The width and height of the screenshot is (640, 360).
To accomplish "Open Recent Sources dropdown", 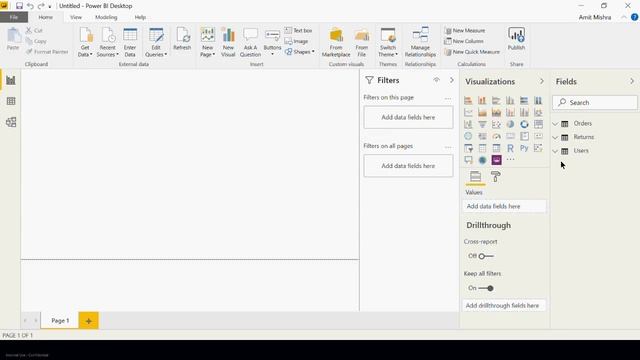I will (x=108, y=42).
